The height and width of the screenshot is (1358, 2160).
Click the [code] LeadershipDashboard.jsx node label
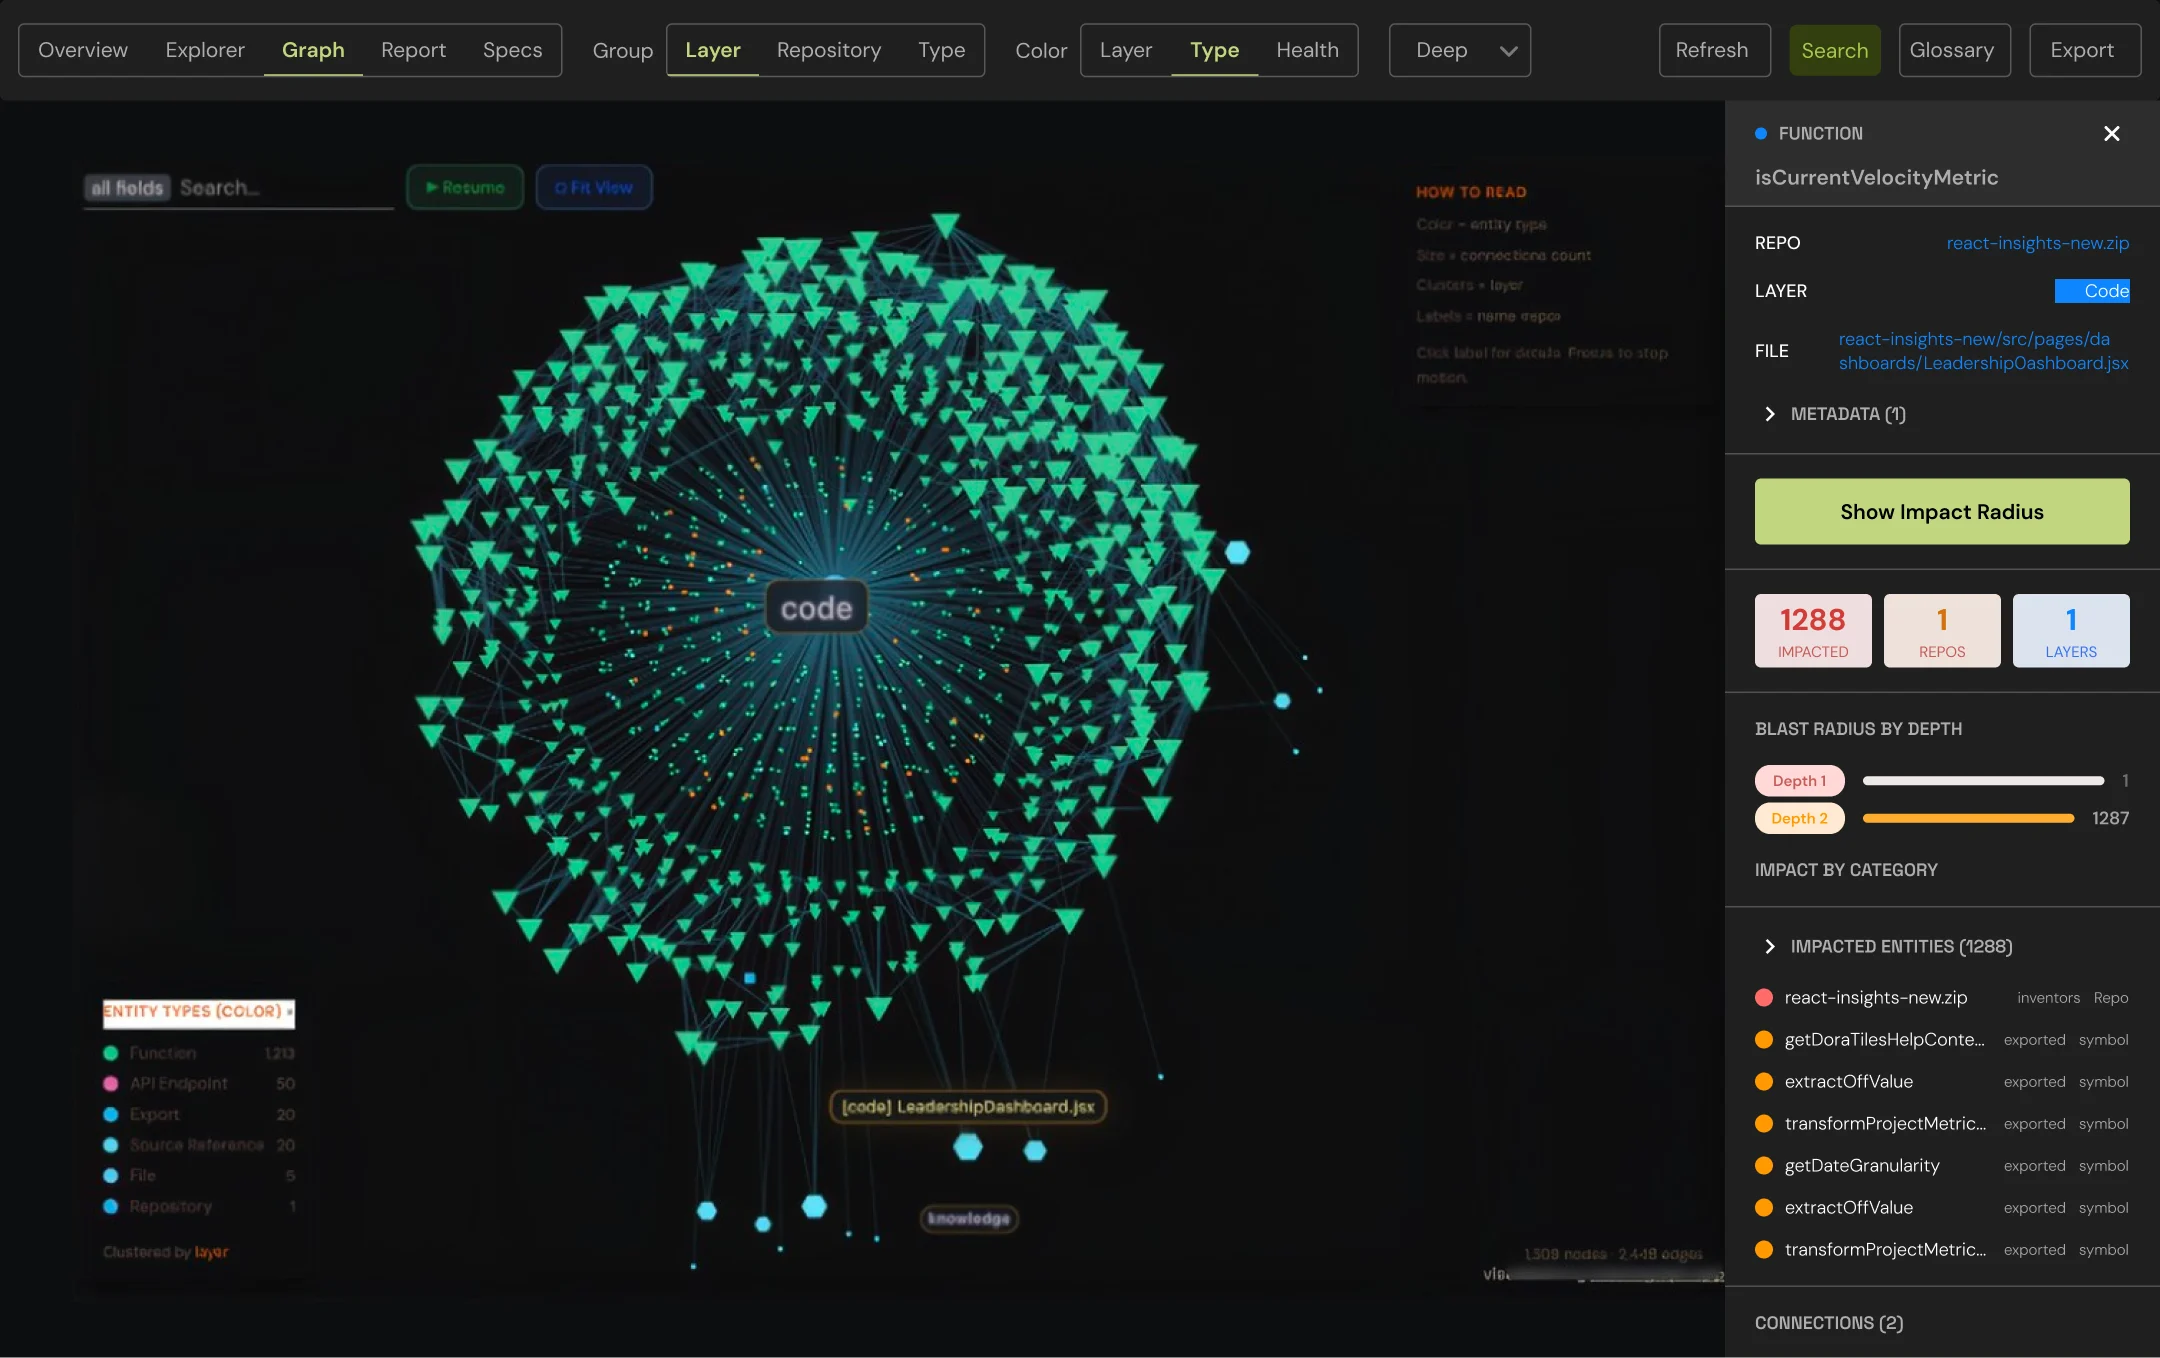click(968, 1107)
